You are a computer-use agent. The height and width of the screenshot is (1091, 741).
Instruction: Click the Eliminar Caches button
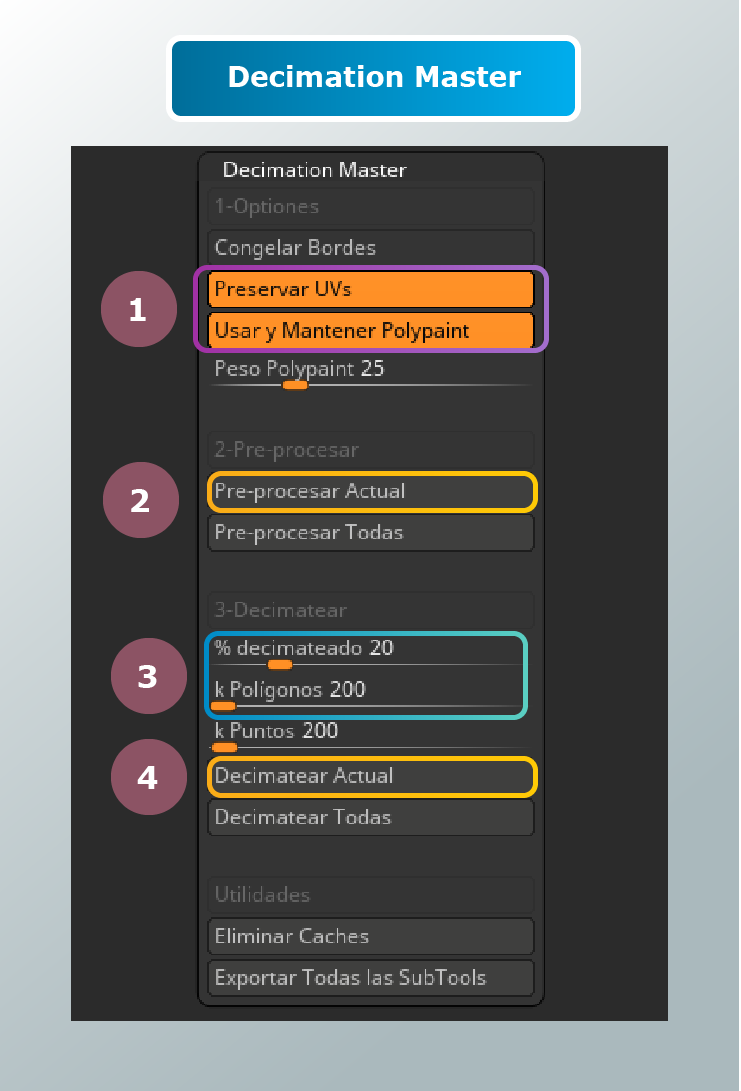click(370, 936)
